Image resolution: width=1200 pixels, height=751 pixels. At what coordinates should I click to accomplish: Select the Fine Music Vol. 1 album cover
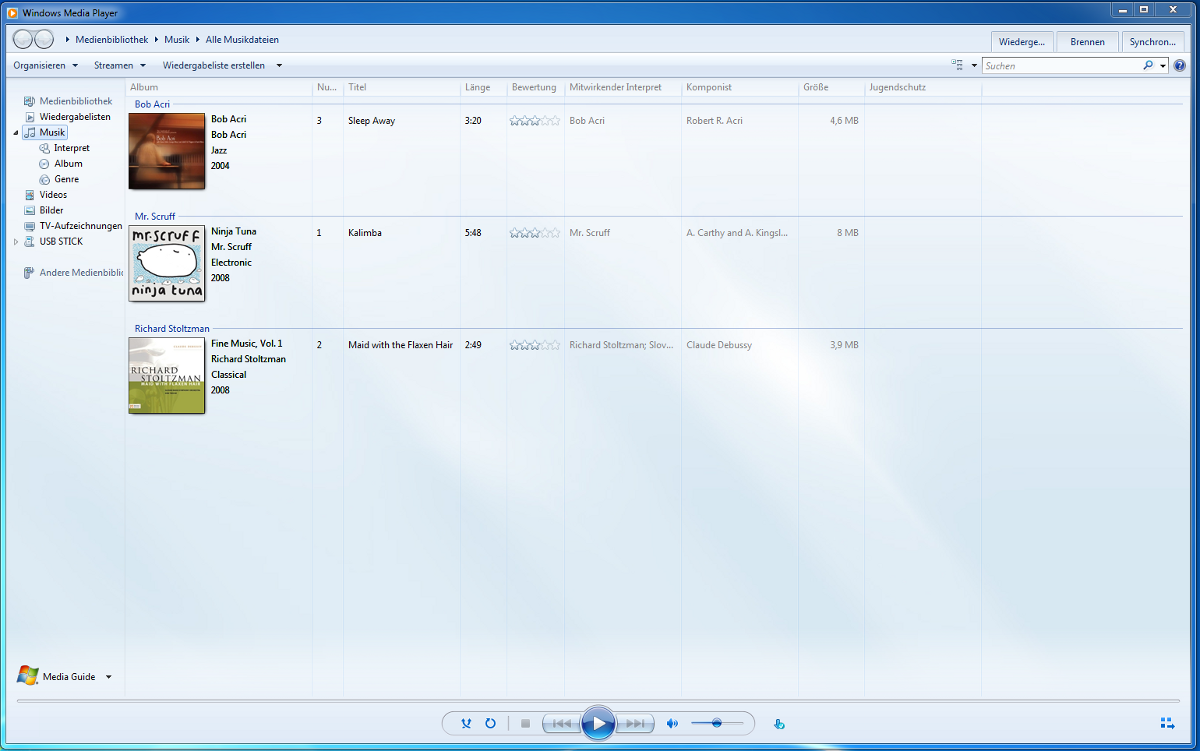pyautogui.click(x=167, y=375)
